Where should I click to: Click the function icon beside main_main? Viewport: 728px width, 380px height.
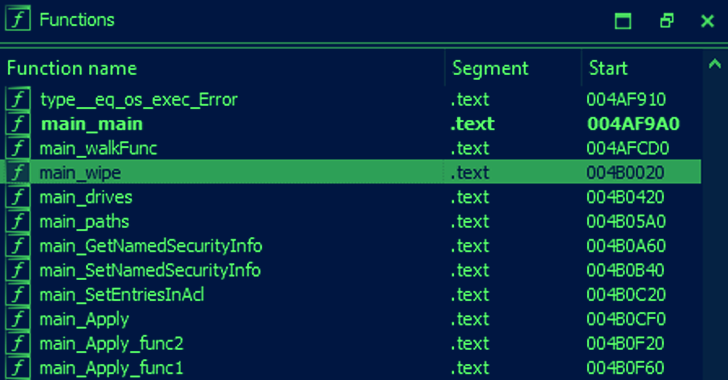pos(18,124)
